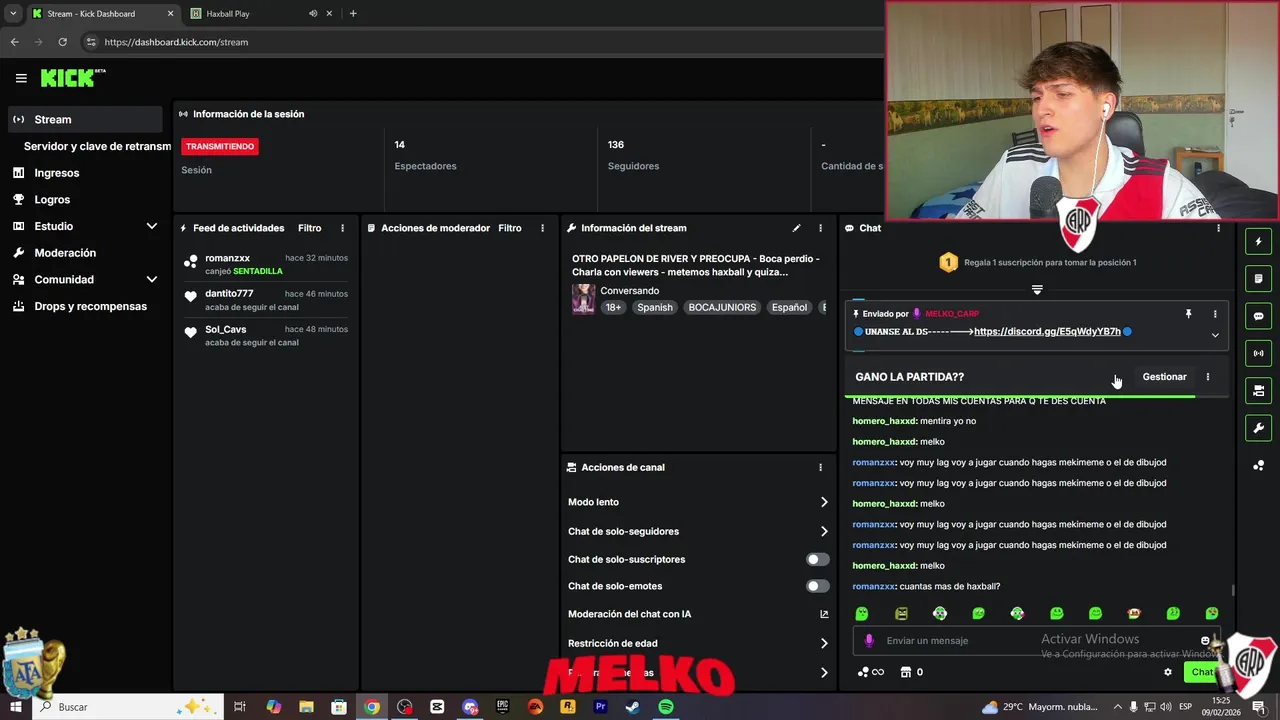1280x720 pixels.
Task: Switch to the Haxball Play browser tab
Action: 260,14
